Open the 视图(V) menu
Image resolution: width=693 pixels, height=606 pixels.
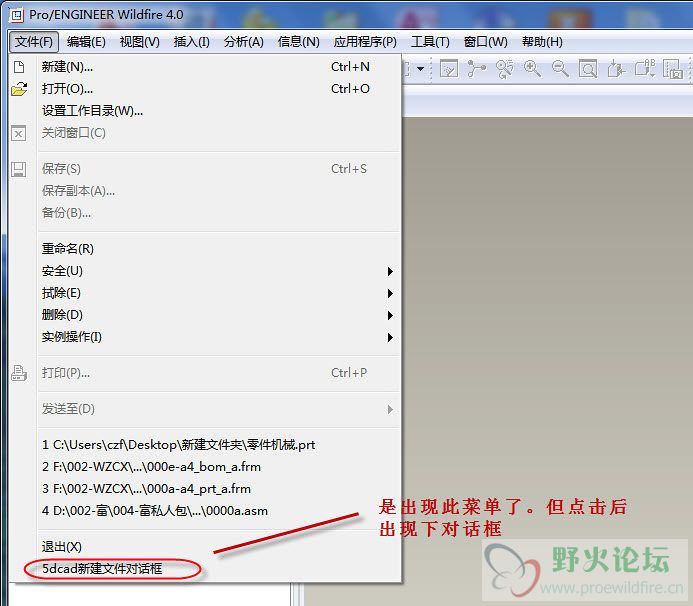pyautogui.click(x=140, y=42)
